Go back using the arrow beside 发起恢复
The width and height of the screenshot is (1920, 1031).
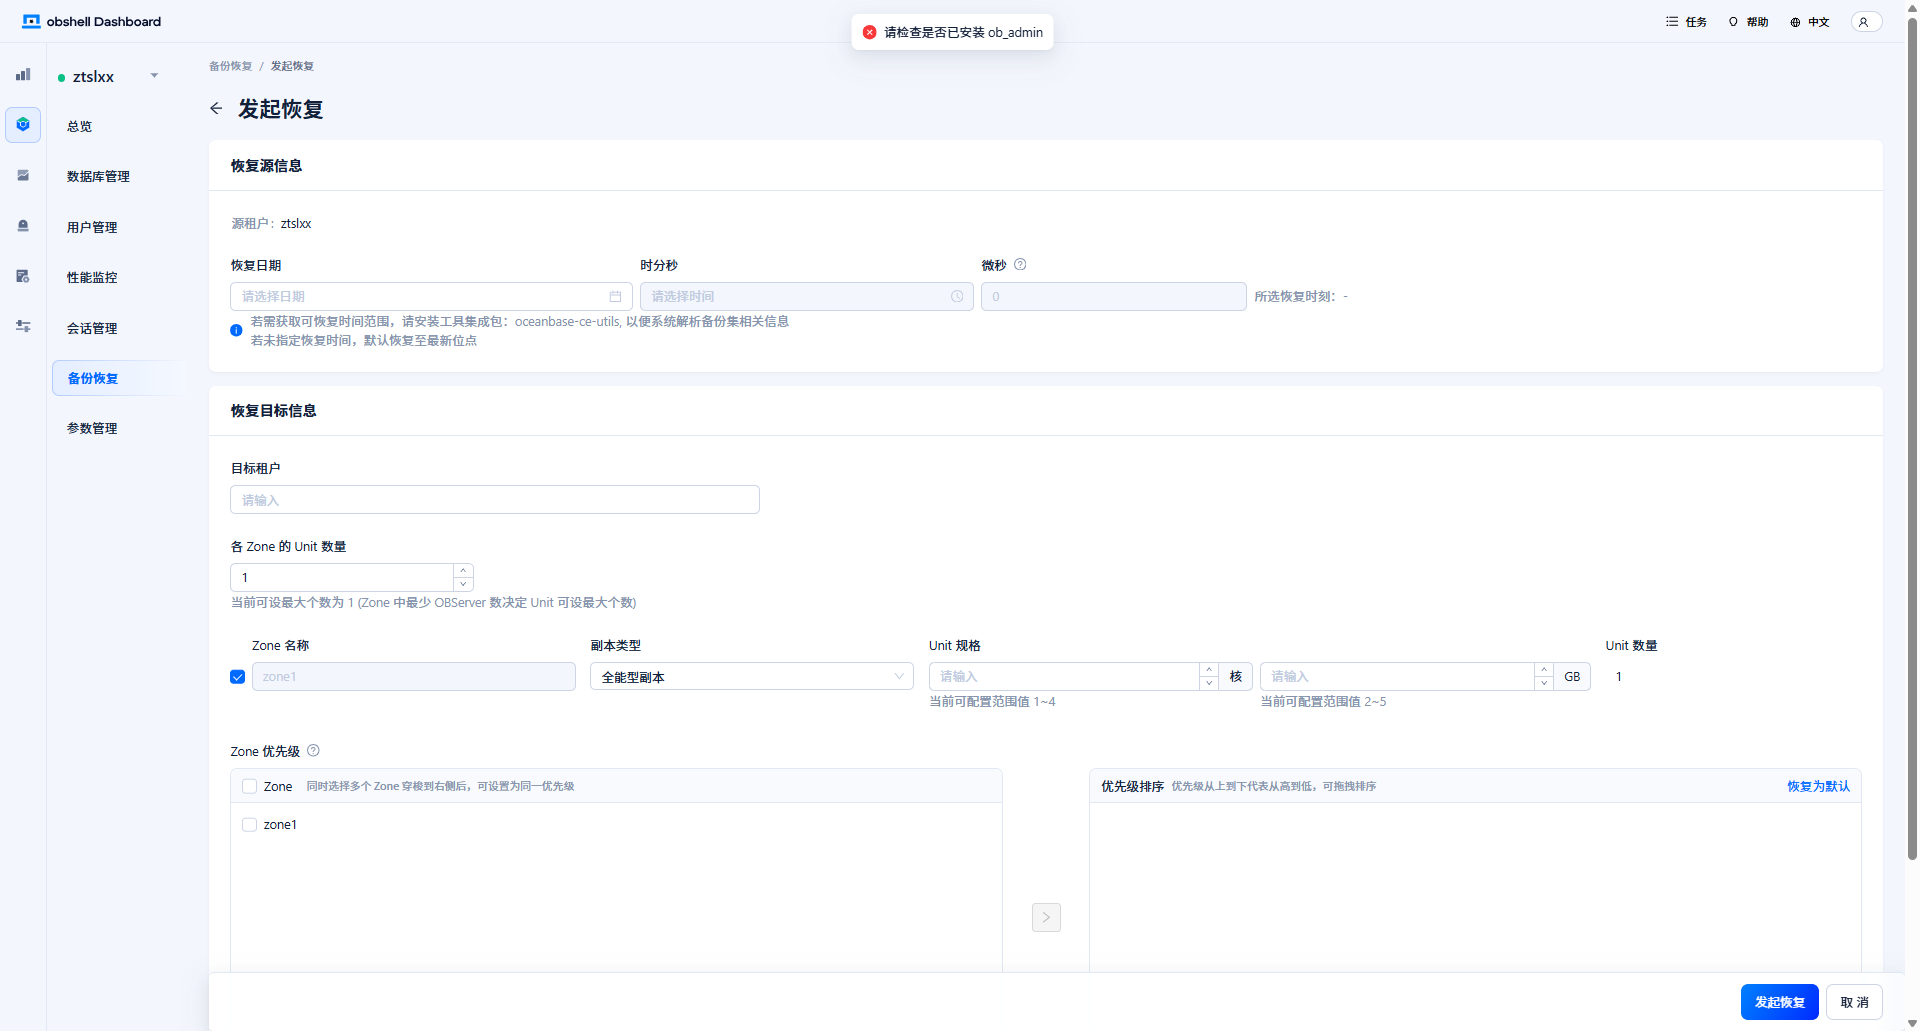click(216, 108)
